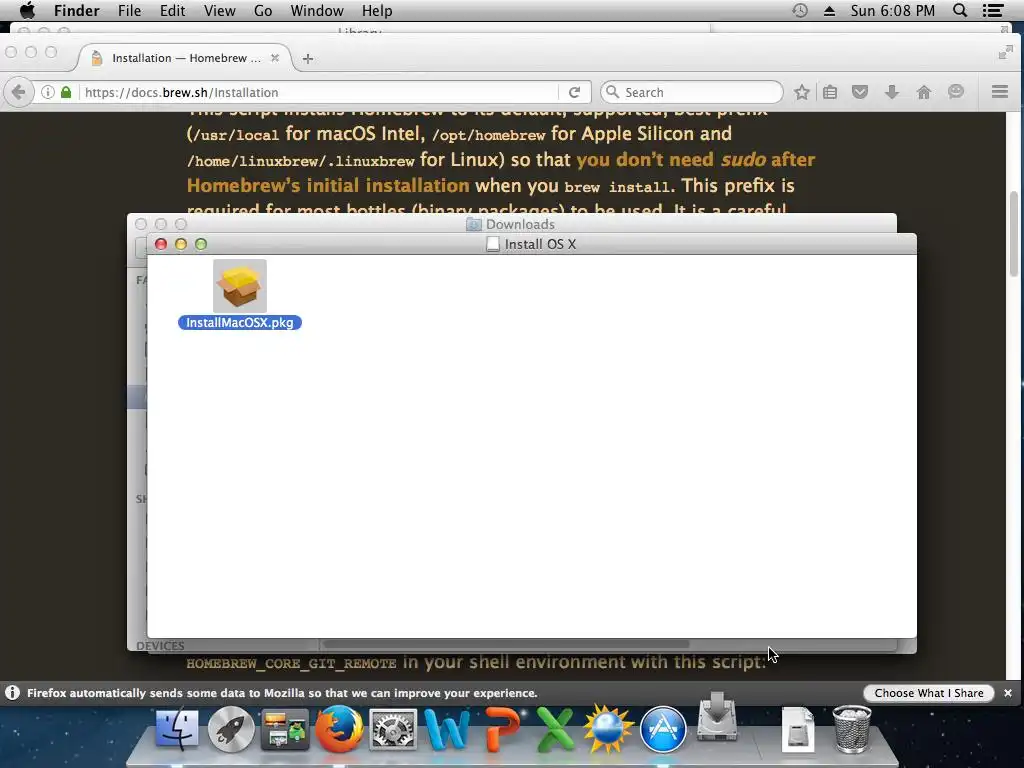Dismiss the Firefox data notification bar

tap(1008, 693)
